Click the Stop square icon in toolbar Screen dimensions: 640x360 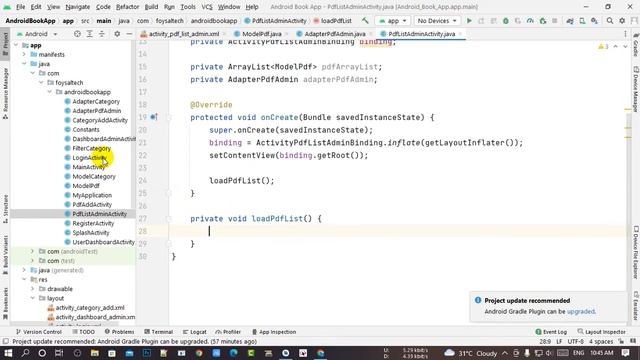click(555, 20)
